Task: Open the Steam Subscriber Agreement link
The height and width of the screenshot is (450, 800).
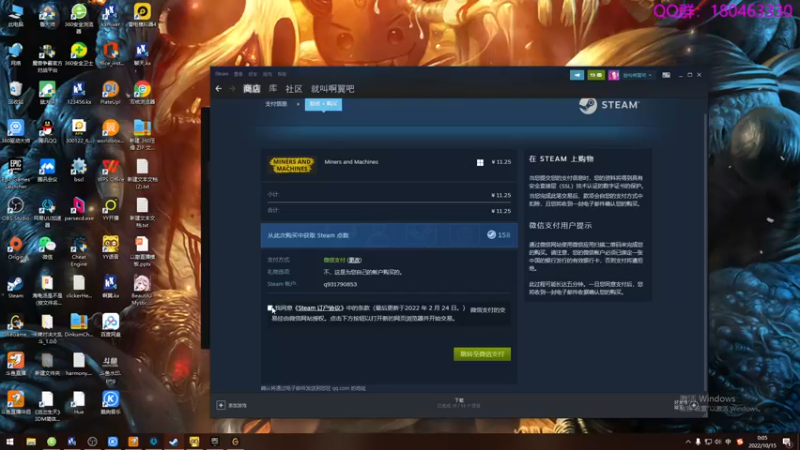Action: (x=320, y=308)
